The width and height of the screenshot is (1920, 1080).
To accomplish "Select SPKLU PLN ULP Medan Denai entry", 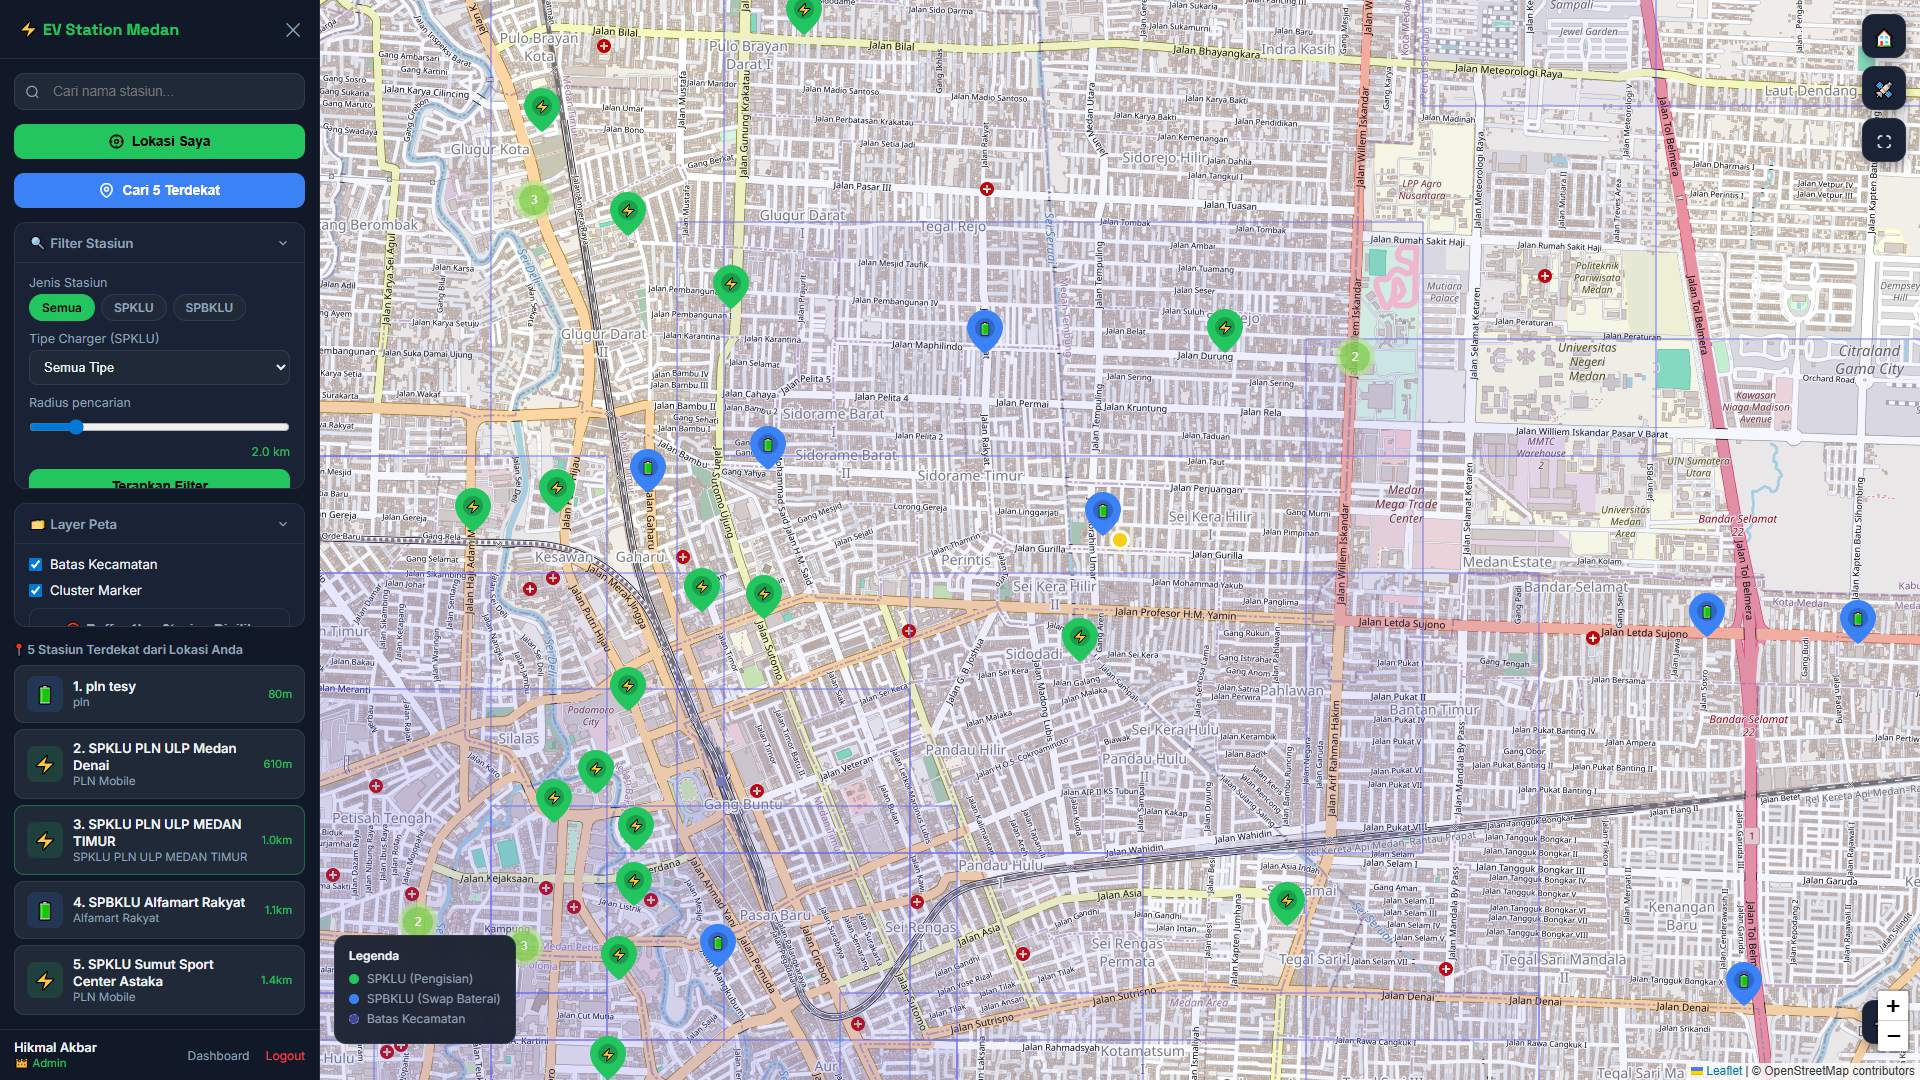I will pyautogui.click(x=159, y=764).
